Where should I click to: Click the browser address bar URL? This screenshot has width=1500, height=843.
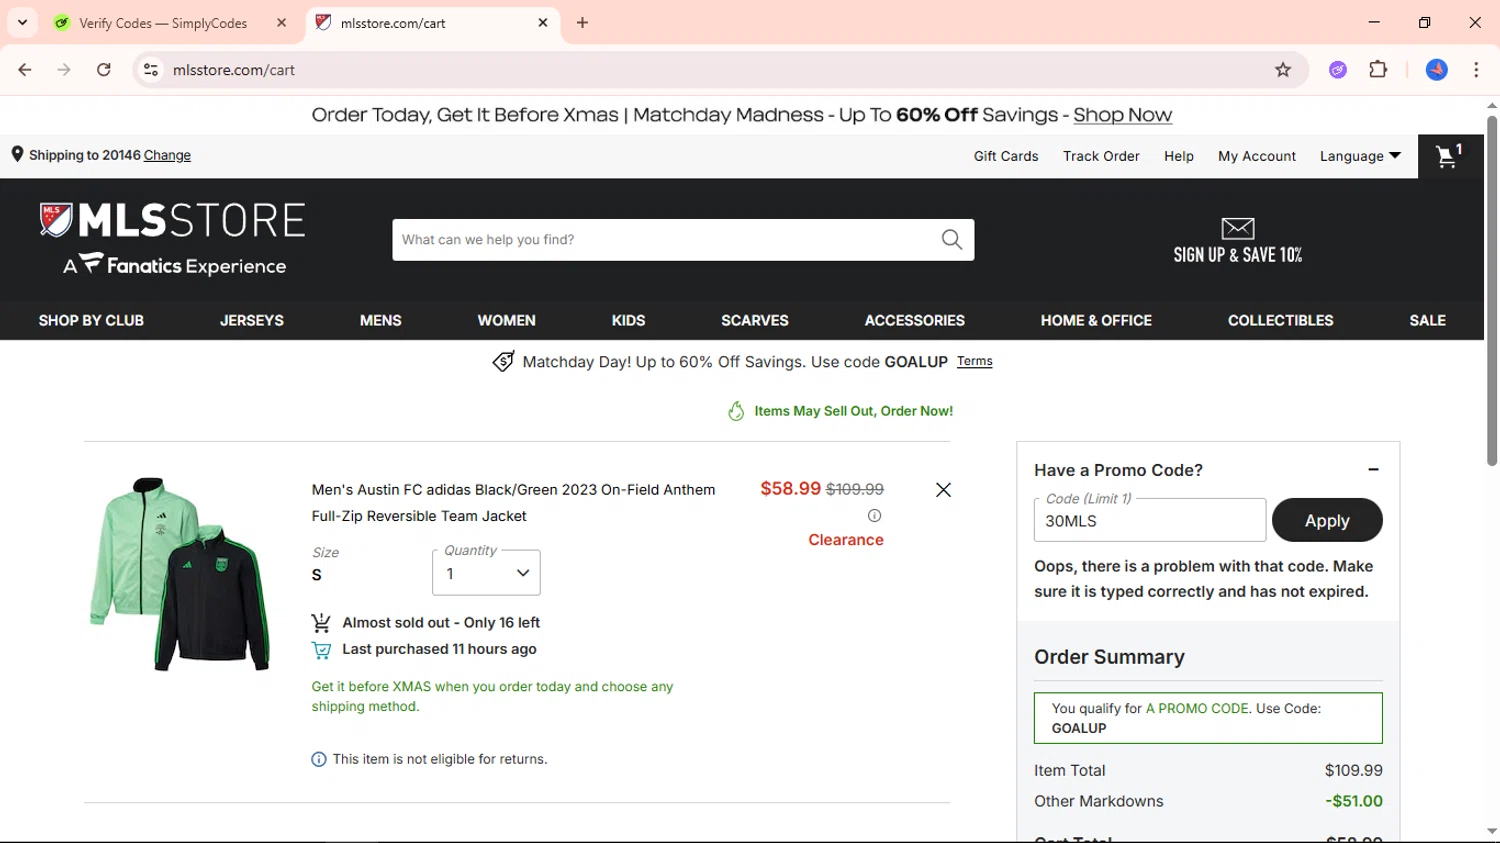[x=234, y=70]
